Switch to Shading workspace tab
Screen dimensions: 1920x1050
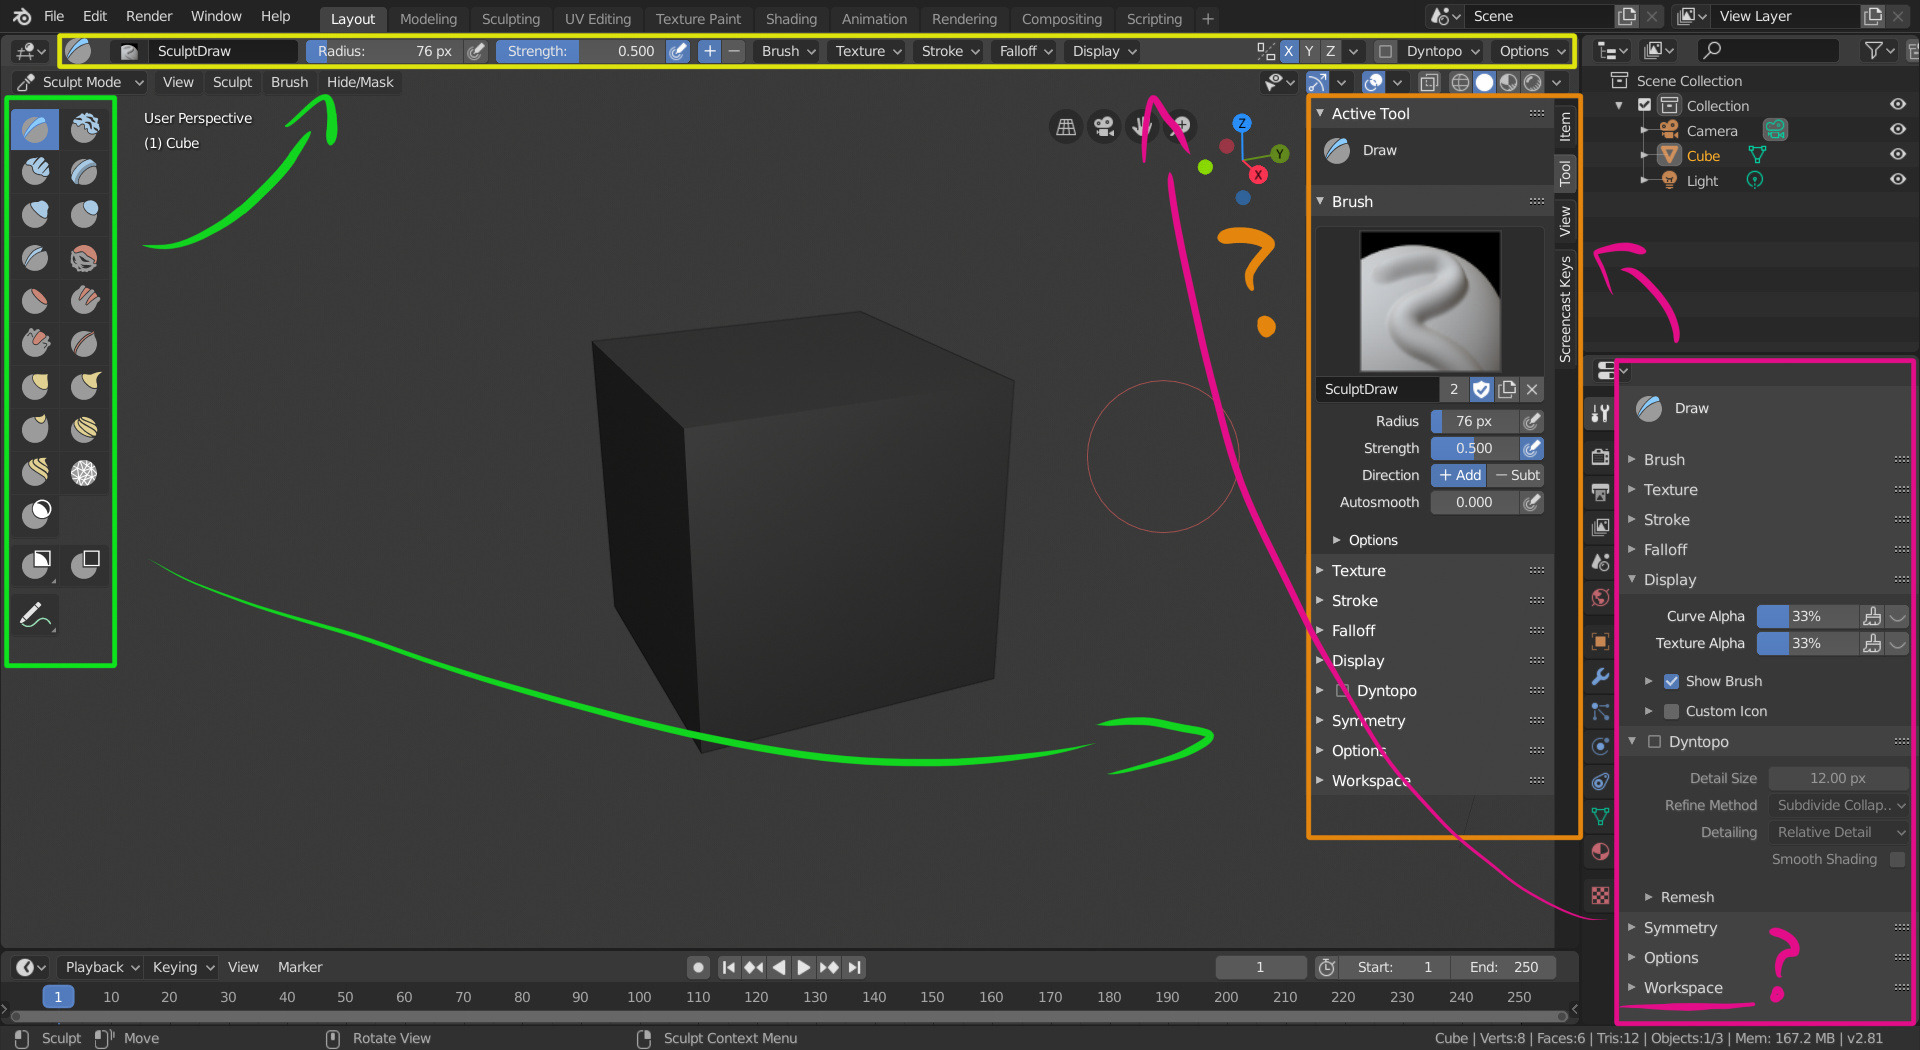click(791, 18)
